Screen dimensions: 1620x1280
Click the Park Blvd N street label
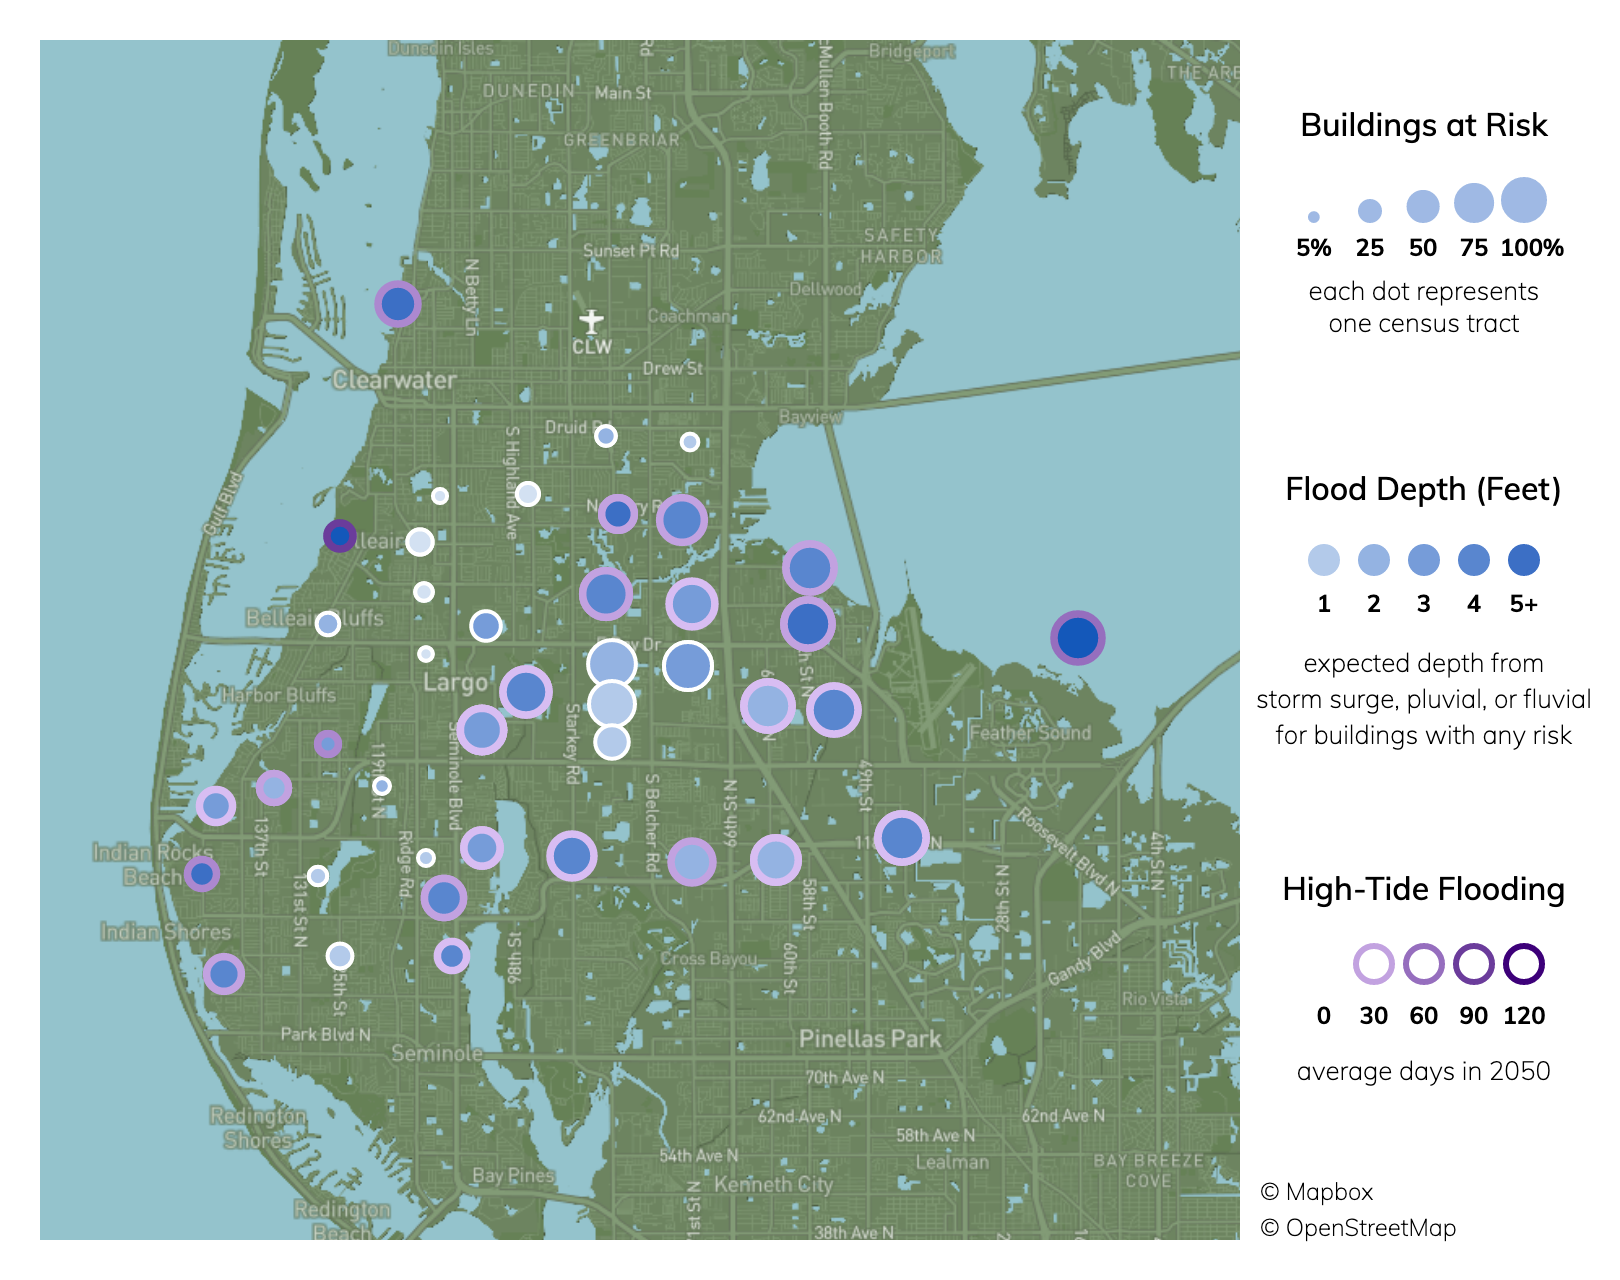(325, 1034)
